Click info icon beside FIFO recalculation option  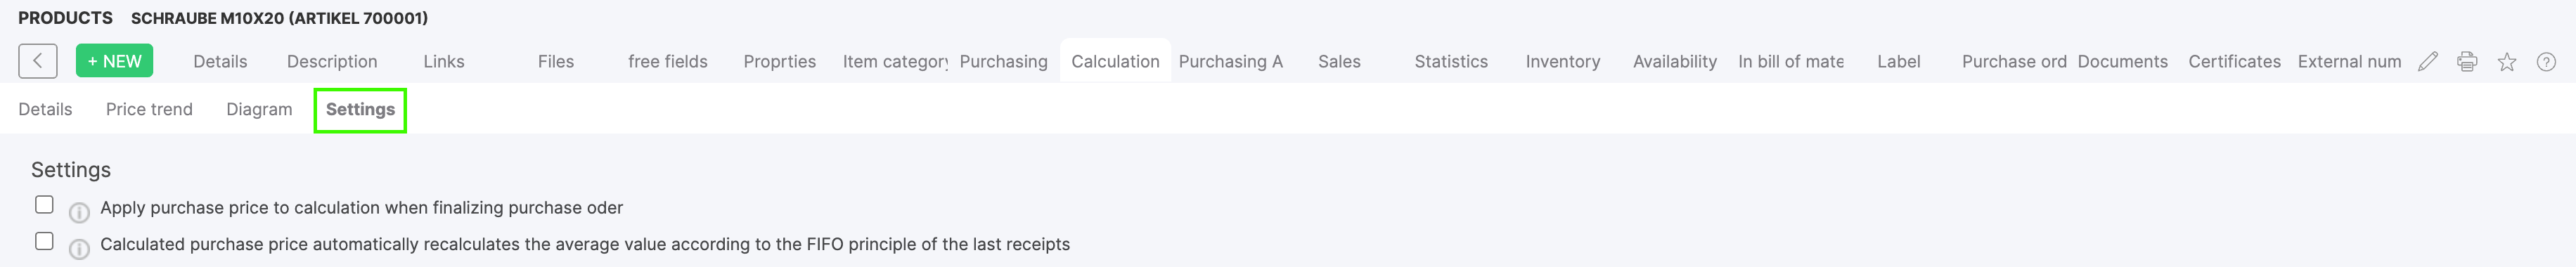[79, 249]
